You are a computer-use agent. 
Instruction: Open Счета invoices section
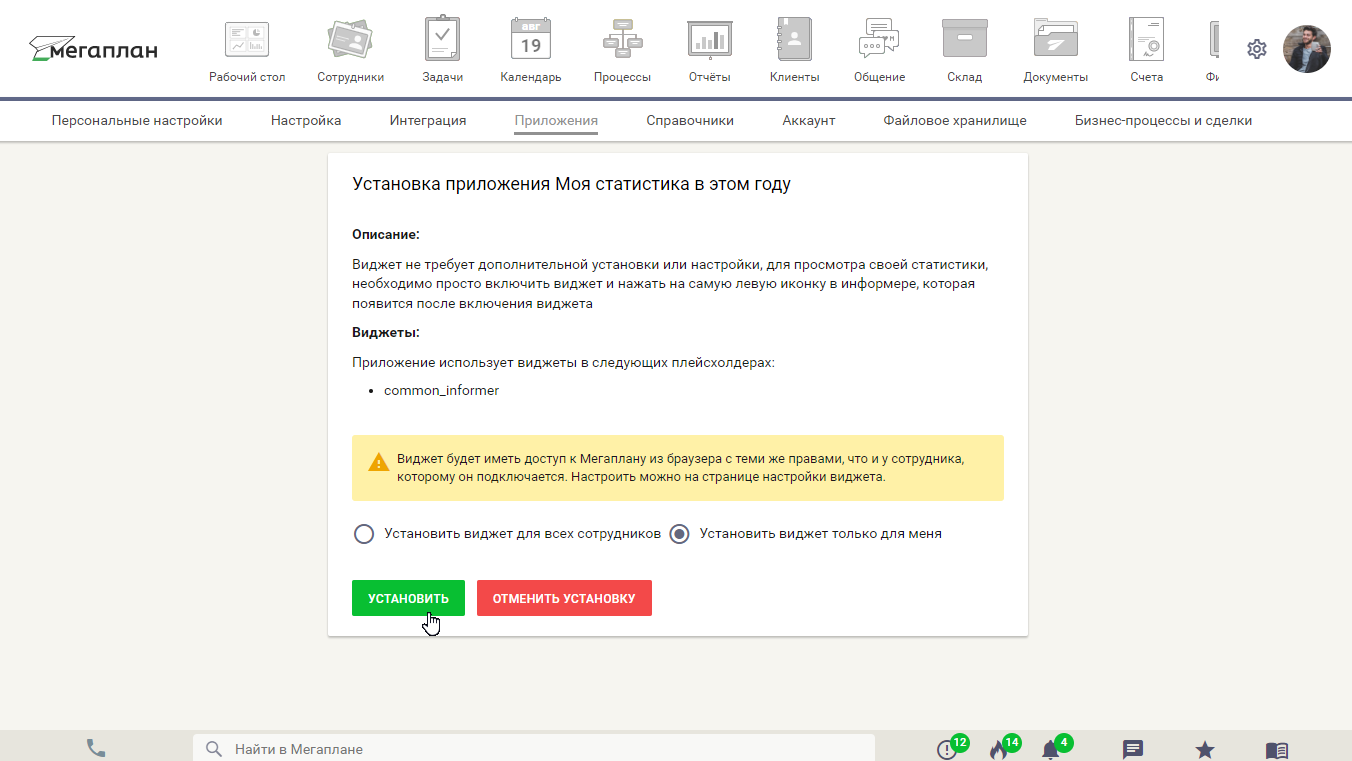point(1147,50)
